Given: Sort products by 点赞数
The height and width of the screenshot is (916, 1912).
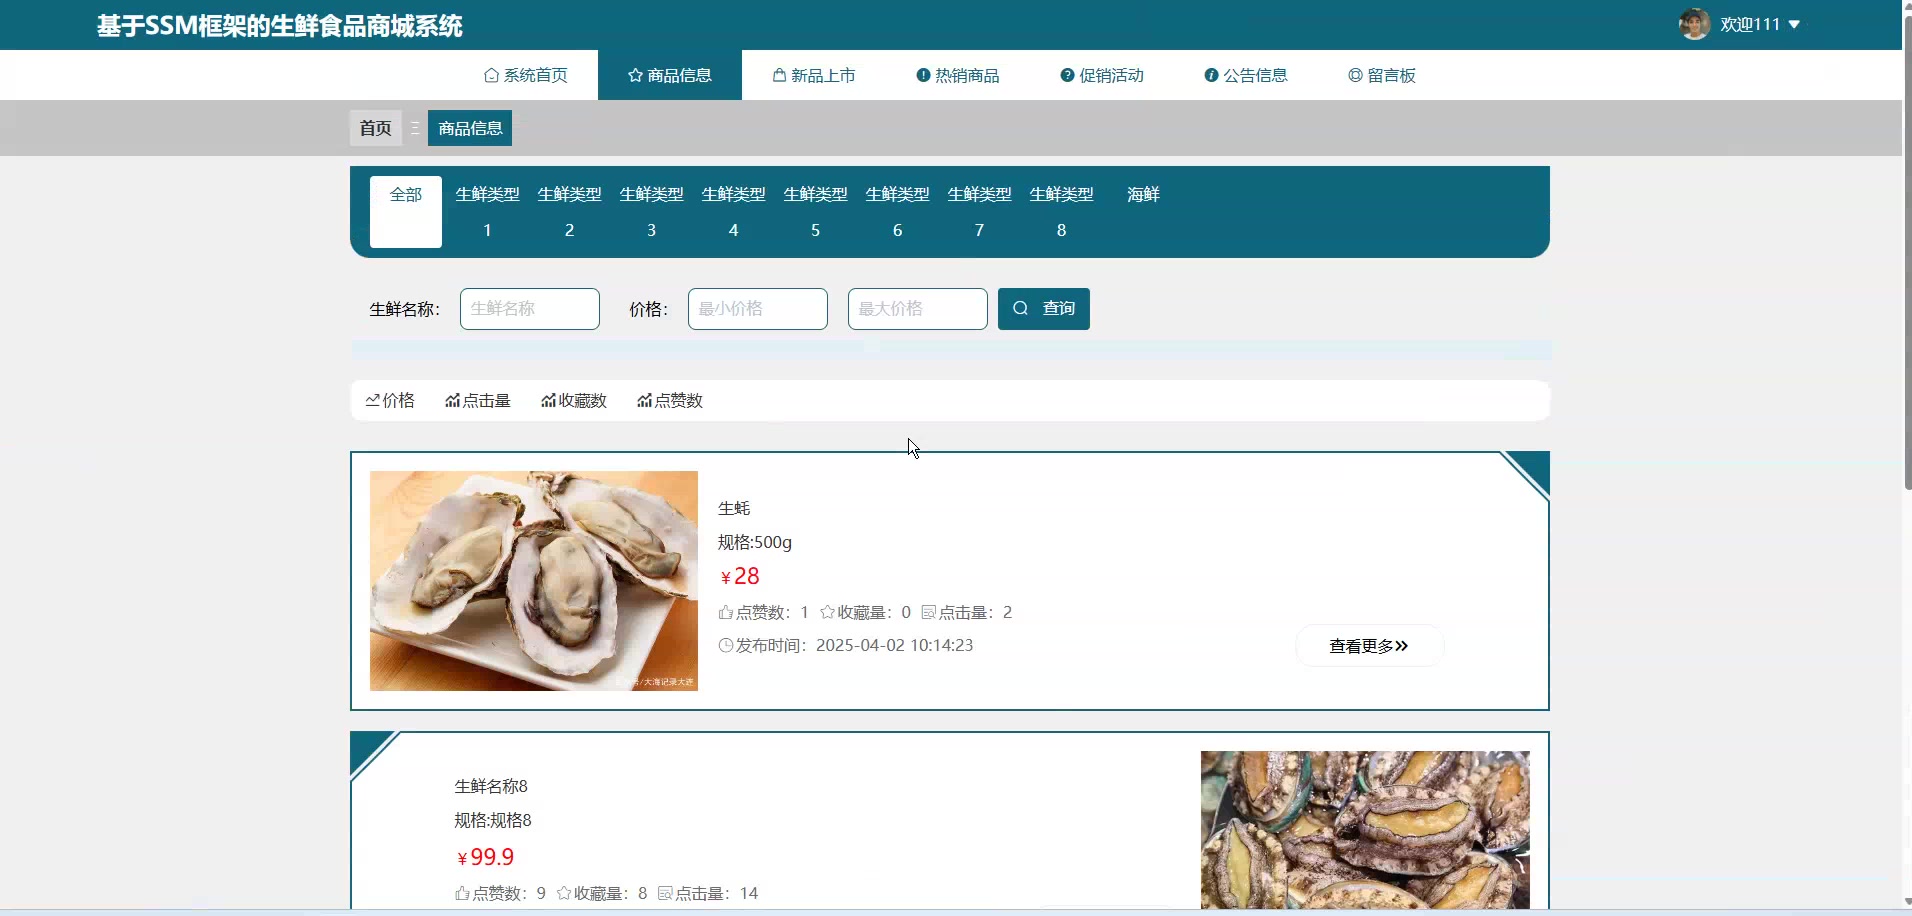Looking at the screenshot, I should click(670, 400).
